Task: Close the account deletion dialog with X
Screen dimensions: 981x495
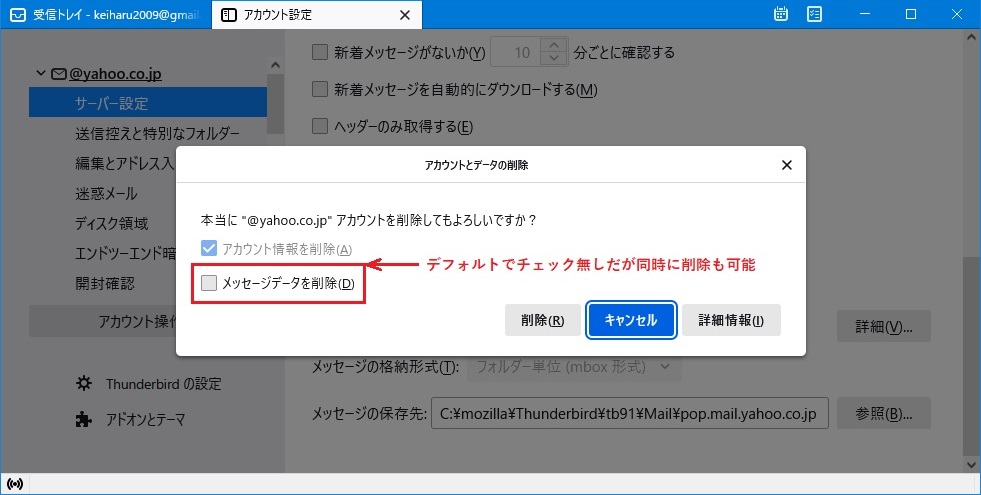Action: 786,165
